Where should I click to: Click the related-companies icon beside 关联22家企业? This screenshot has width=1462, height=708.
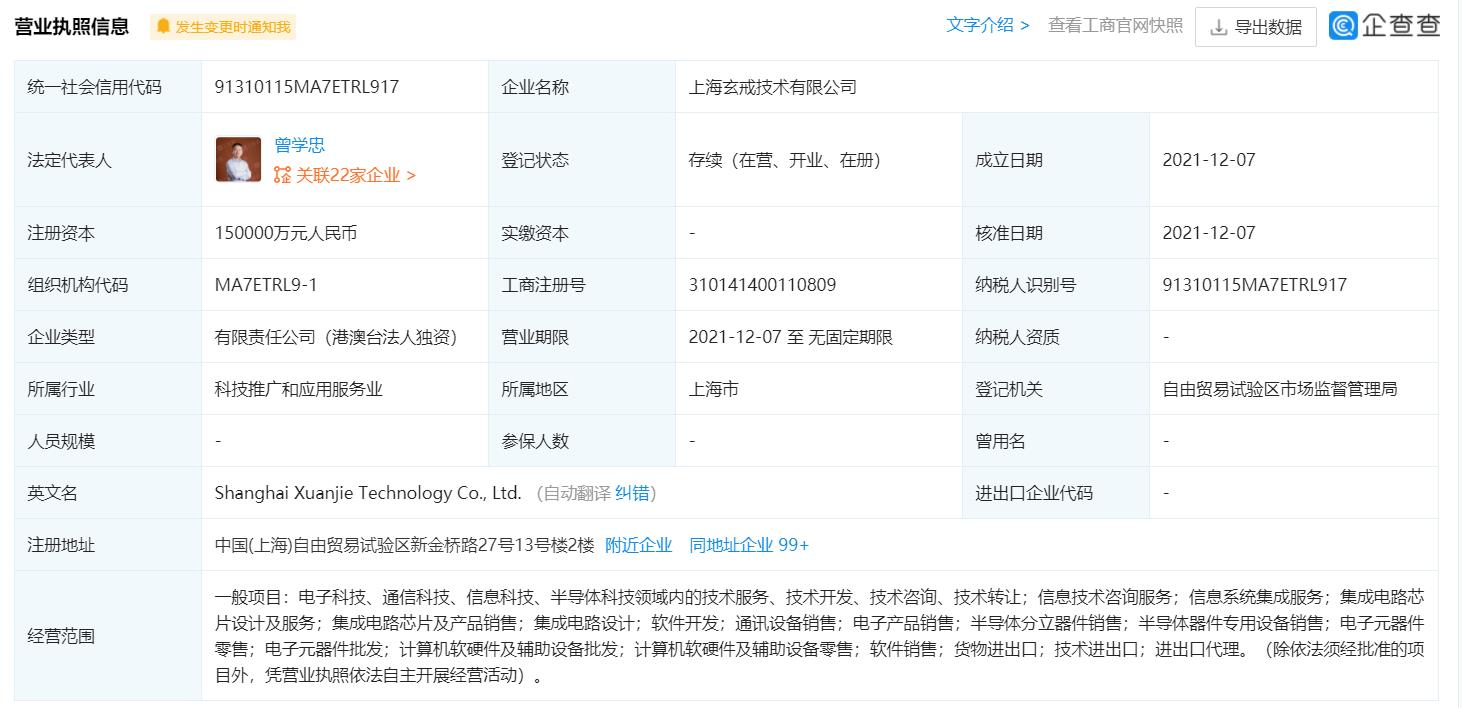tap(282, 175)
